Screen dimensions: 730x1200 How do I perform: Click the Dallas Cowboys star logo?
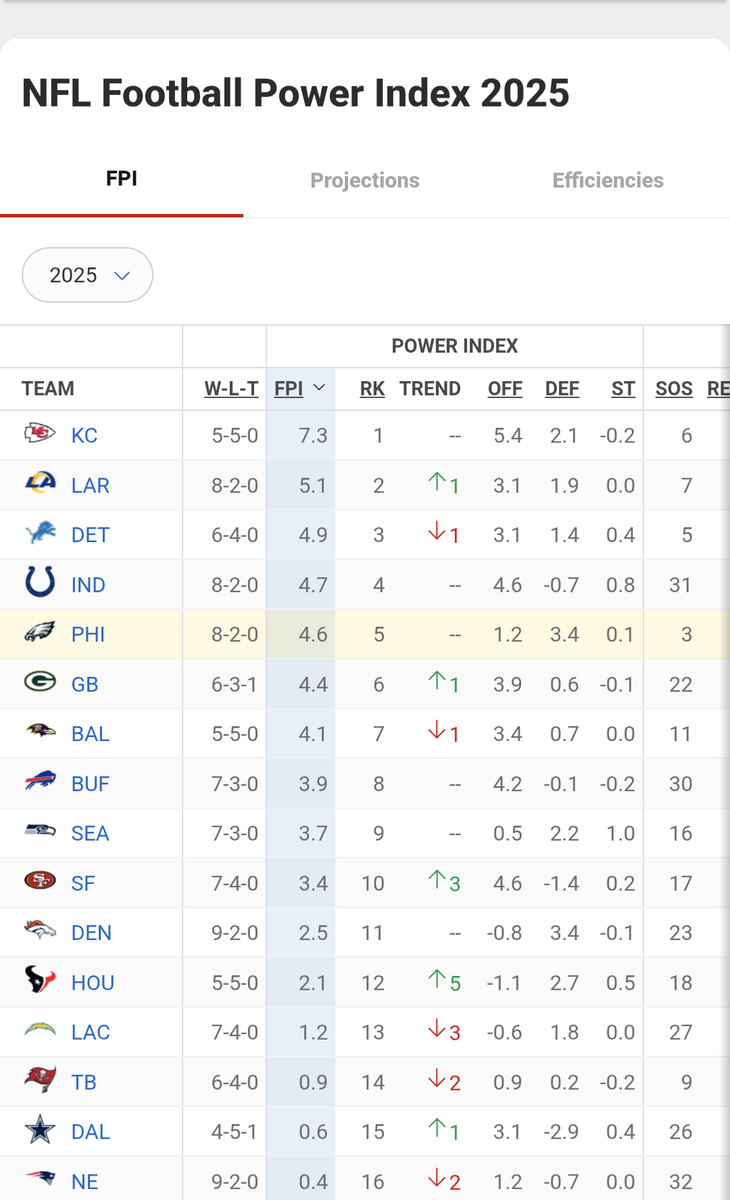pyautogui.click(x=40, y=1131)
